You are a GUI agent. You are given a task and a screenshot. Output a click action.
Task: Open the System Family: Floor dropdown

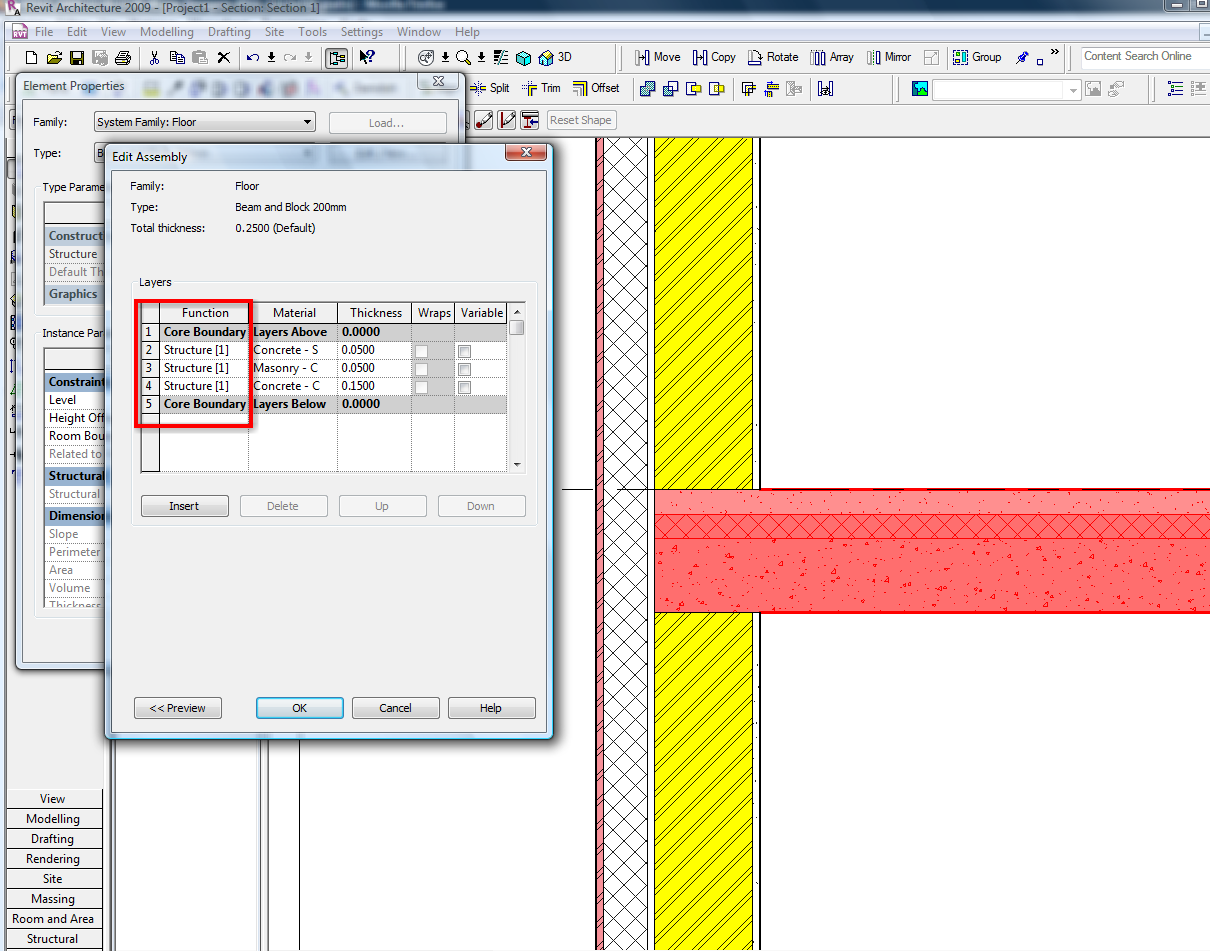pos(205,123)
